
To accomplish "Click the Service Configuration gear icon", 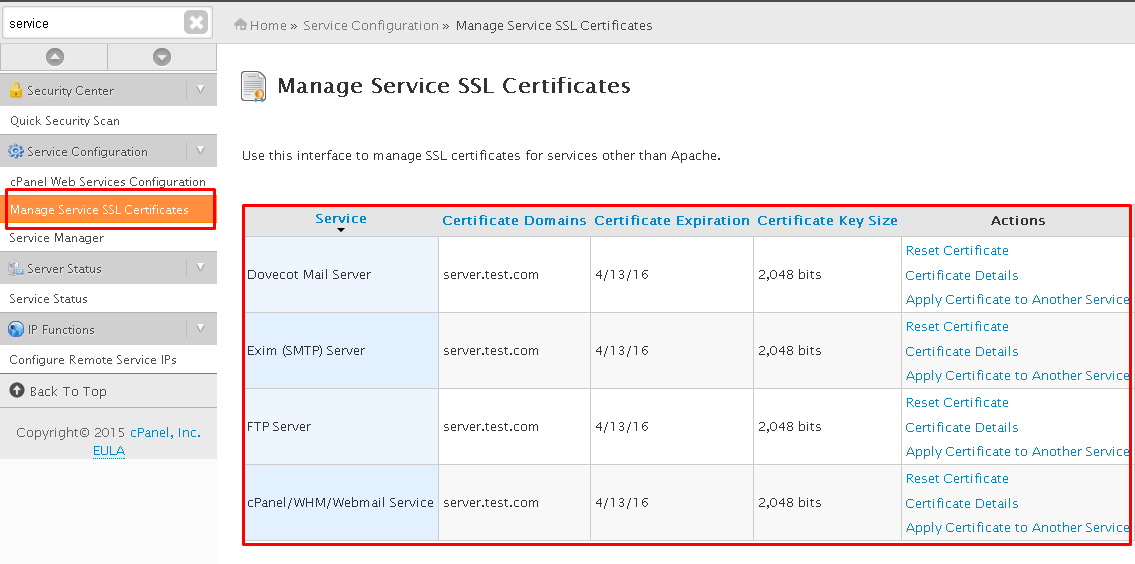I will [x=15, y=151].
